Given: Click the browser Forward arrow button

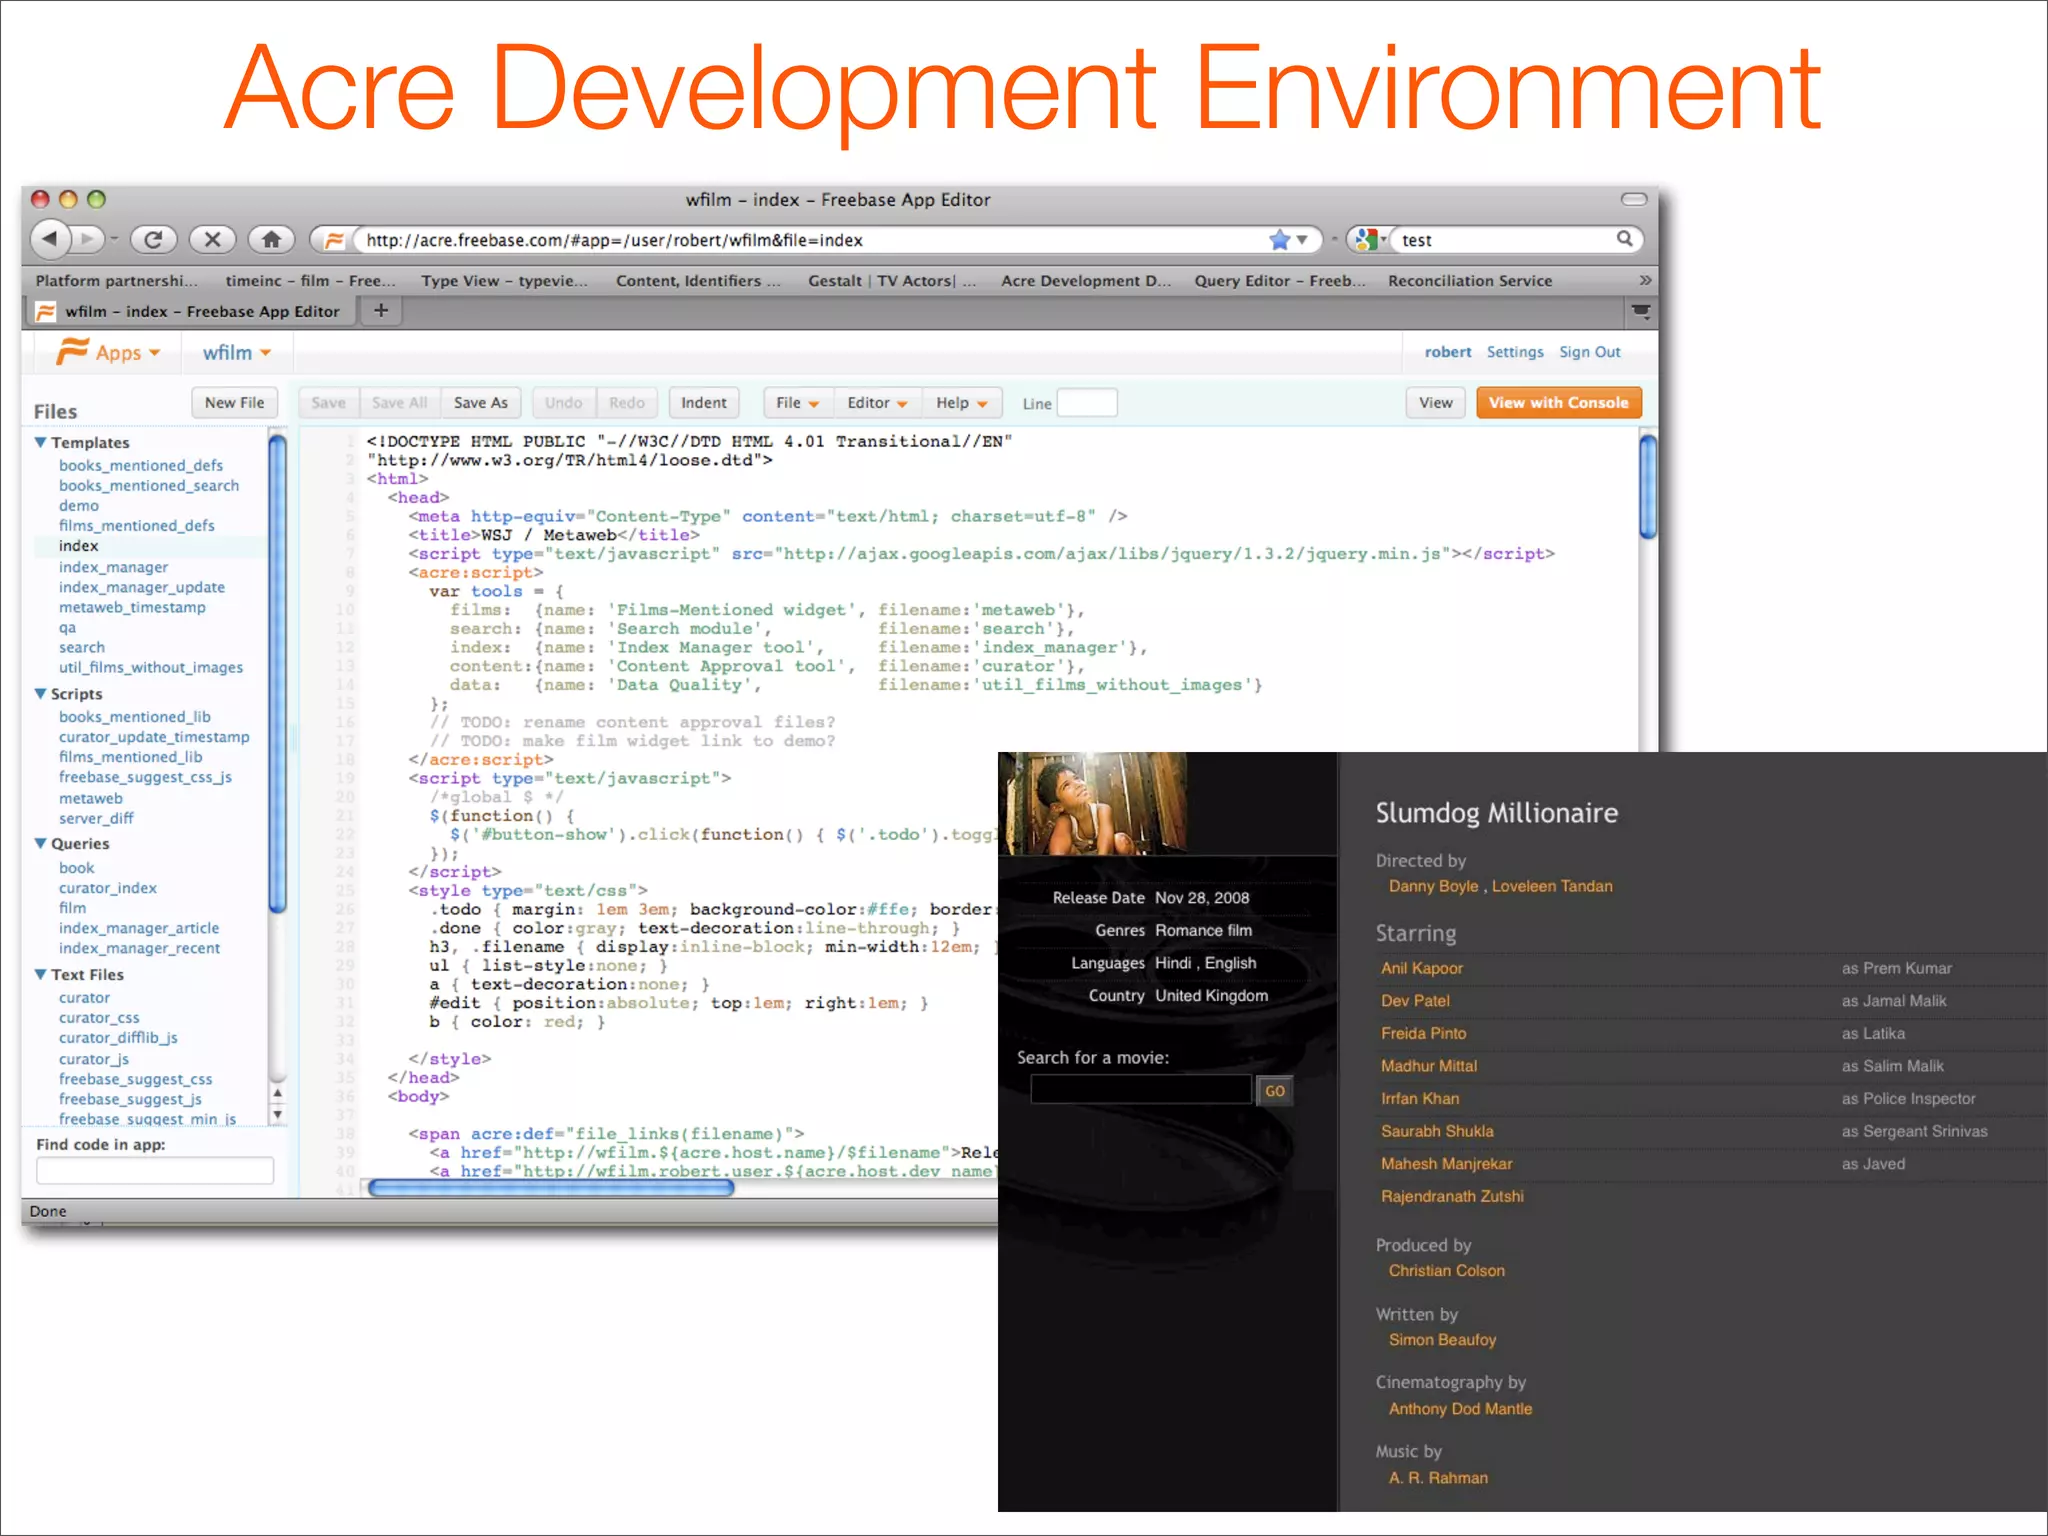Looking at the screenshot, I should click(88, 239).
